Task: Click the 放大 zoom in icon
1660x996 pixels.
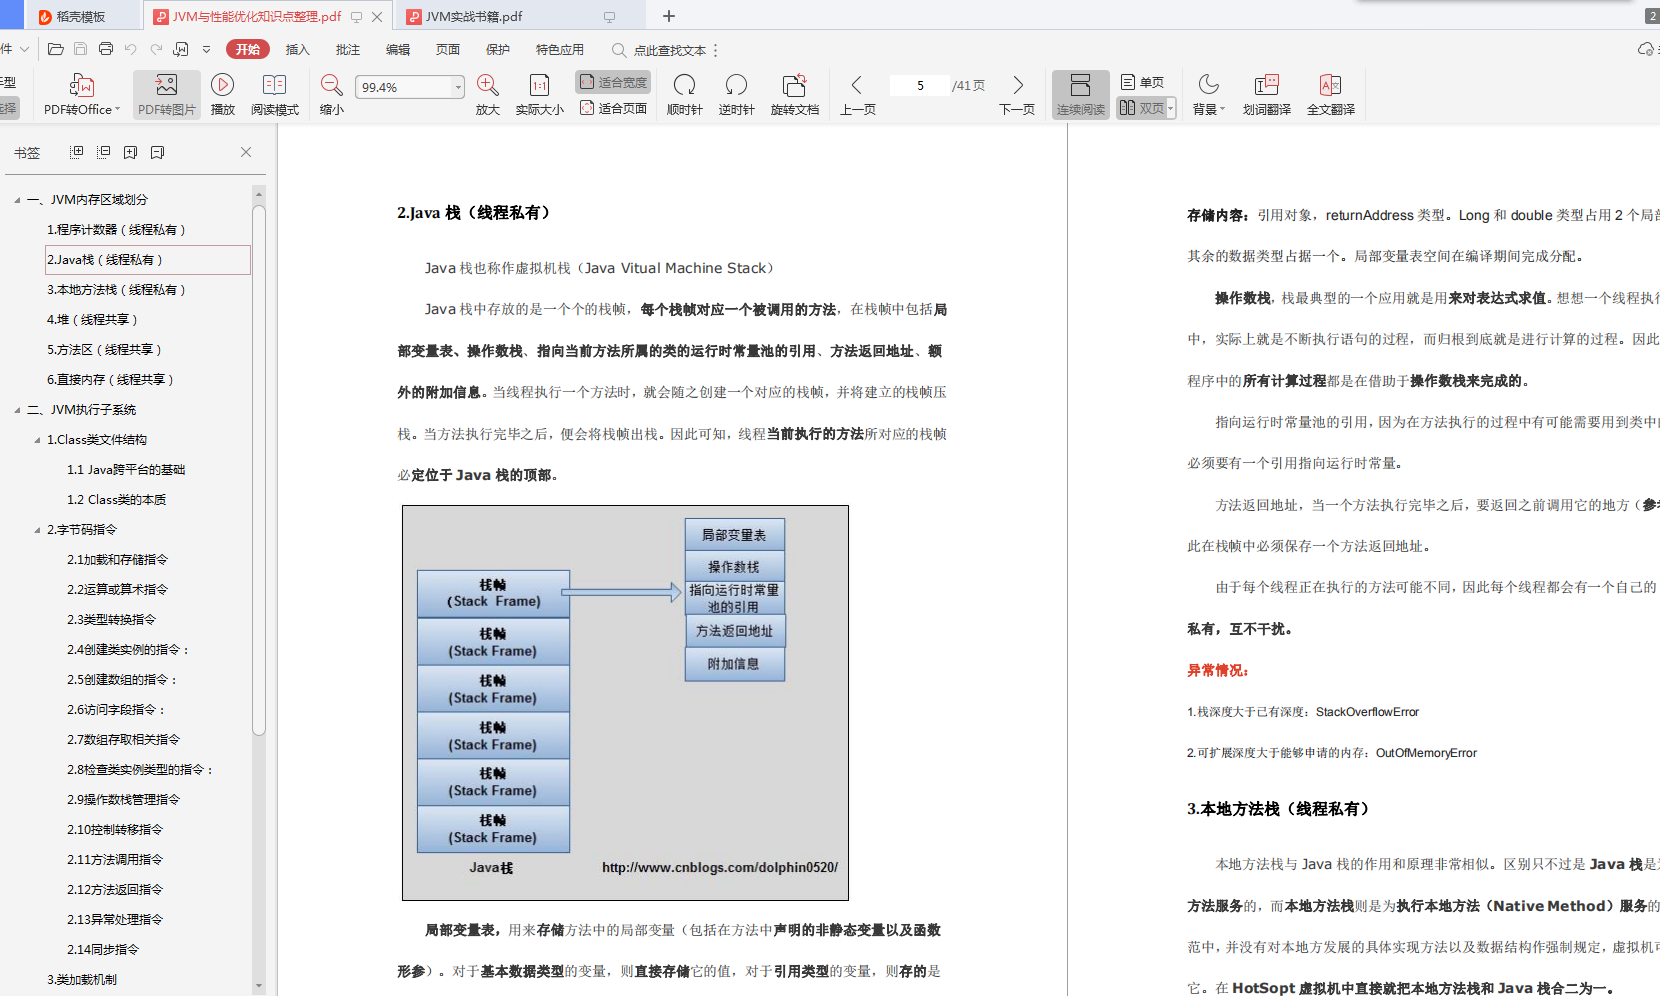Action: pos(488,86)
